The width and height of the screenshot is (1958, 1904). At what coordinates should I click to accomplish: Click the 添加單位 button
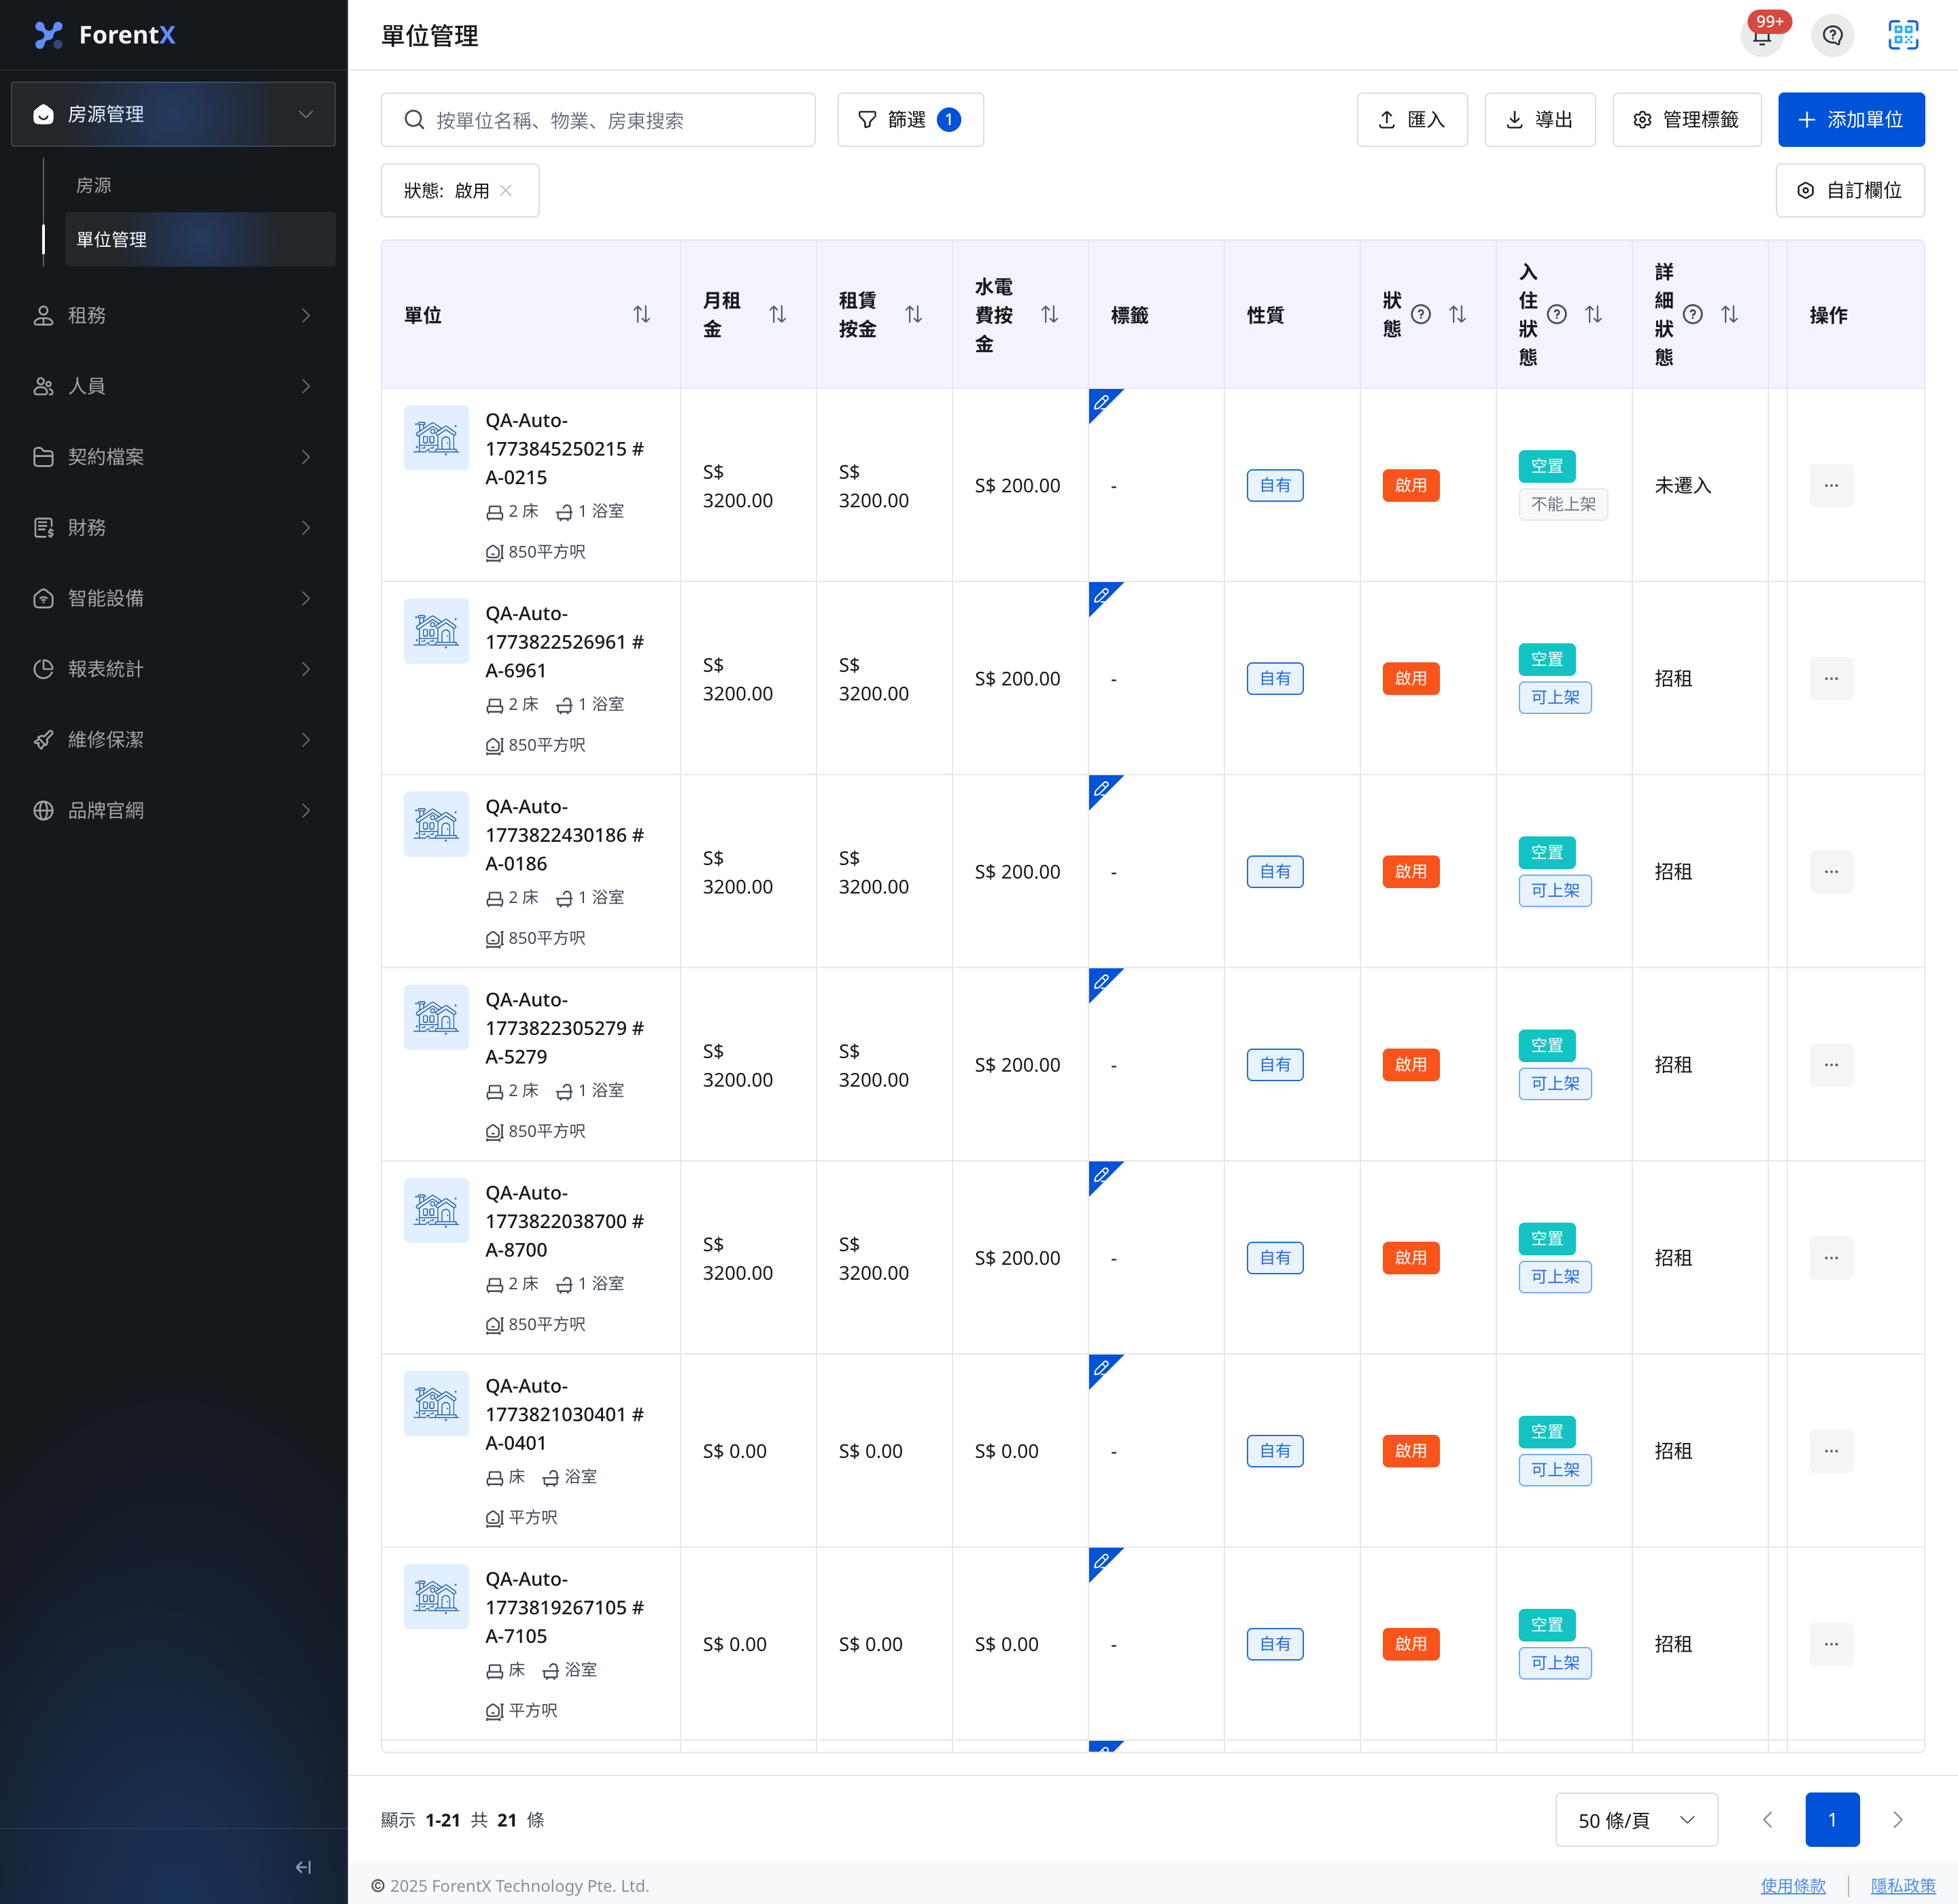tap(1851, 120)
